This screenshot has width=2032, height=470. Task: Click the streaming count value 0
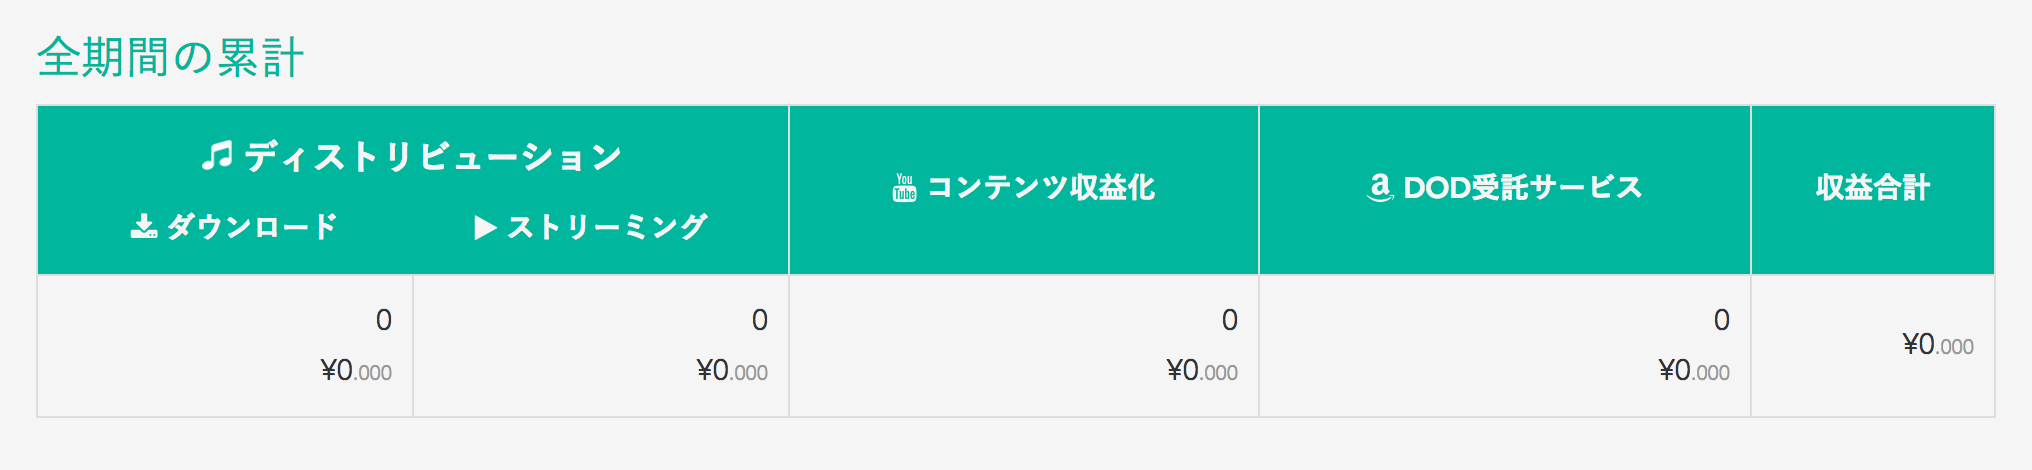coord(759,320)
